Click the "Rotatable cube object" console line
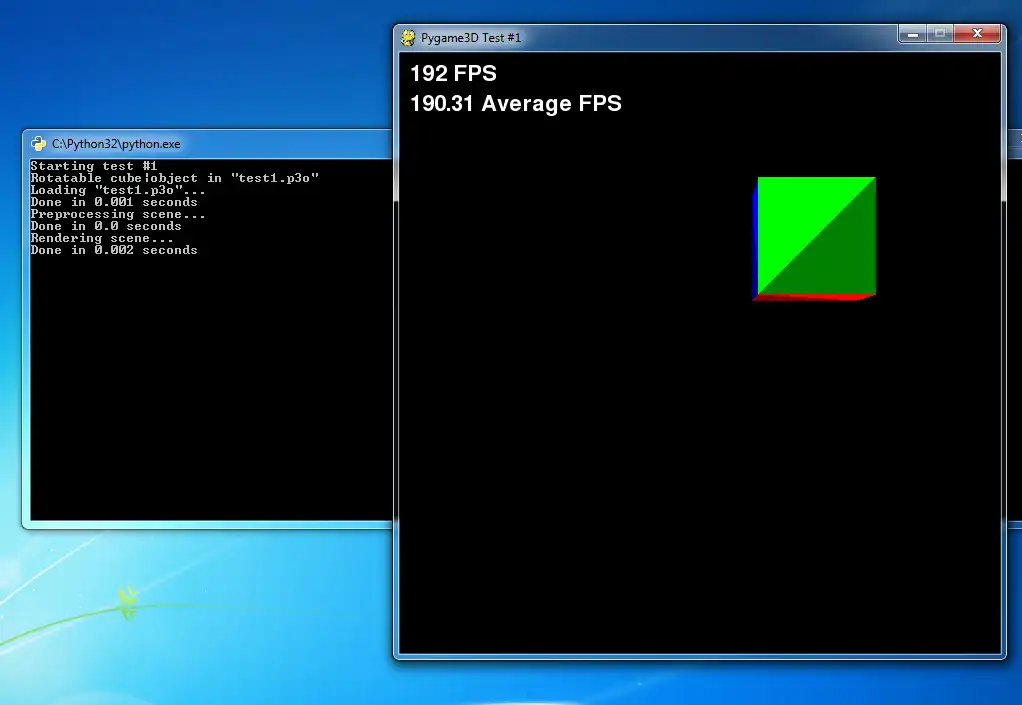The width and height of the screenshot is (1022, 705). click(x=175, y=178)
